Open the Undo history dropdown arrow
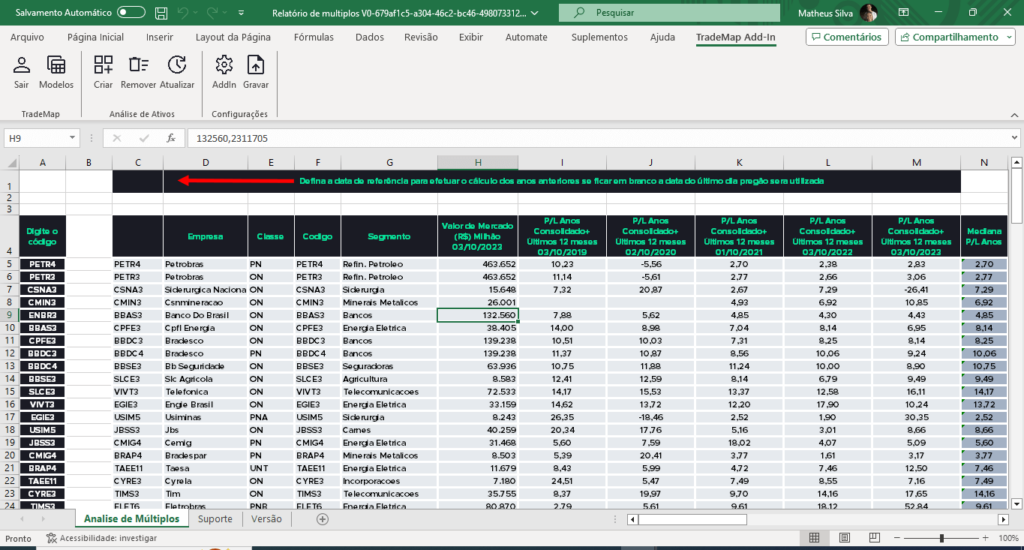The height and width of the screenshot is (550, 1024). click(x=197, y=12)
